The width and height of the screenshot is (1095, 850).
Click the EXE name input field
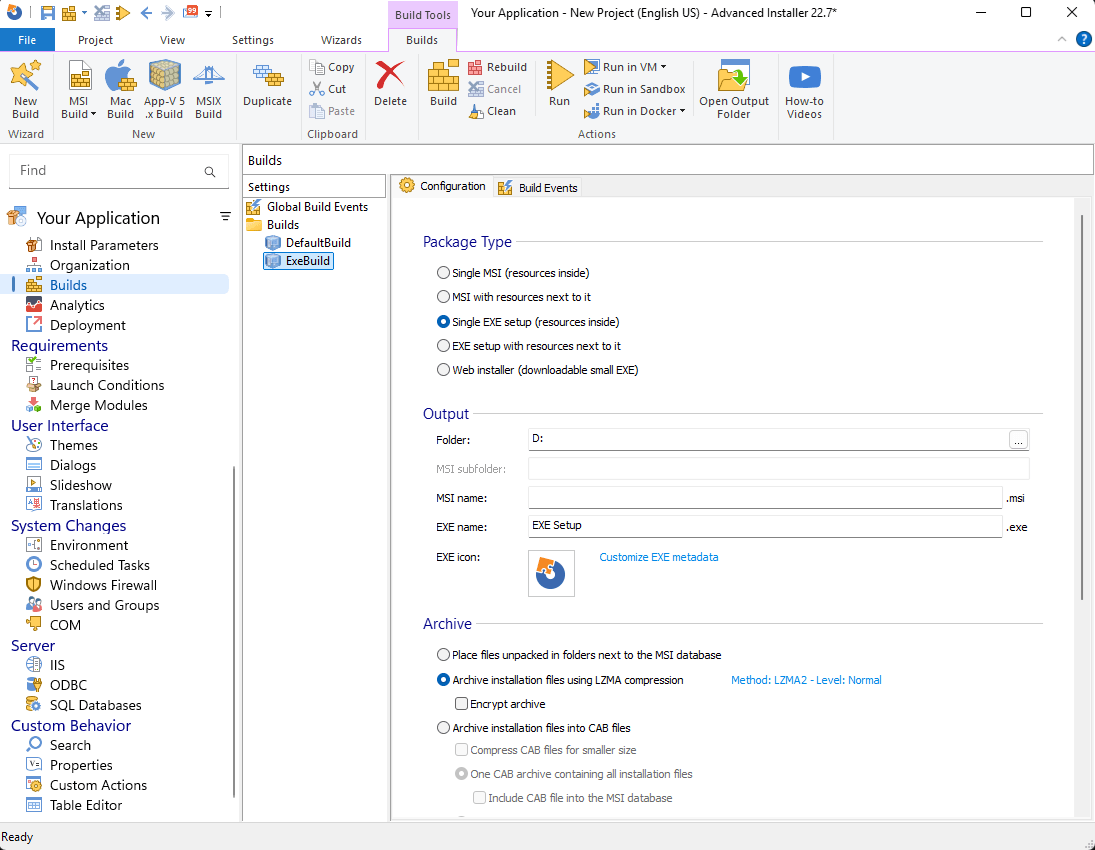(x=765, y=526)
